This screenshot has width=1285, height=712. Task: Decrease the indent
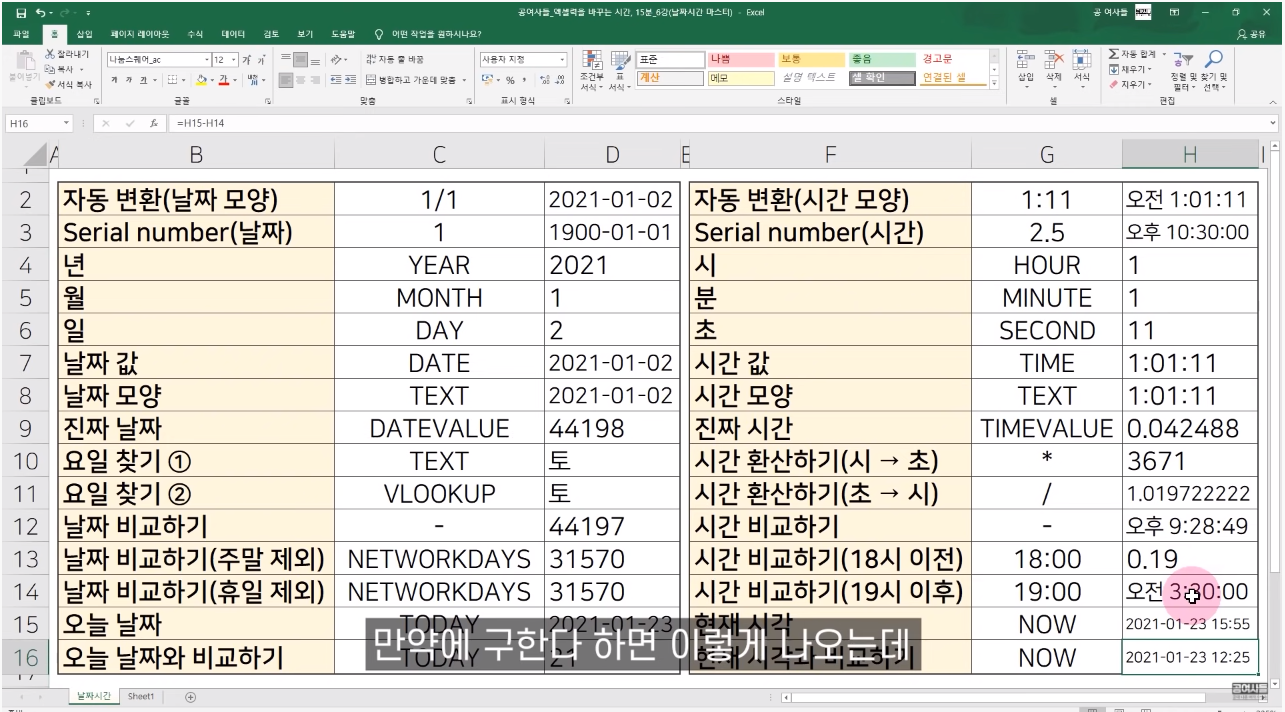point(335,80)
